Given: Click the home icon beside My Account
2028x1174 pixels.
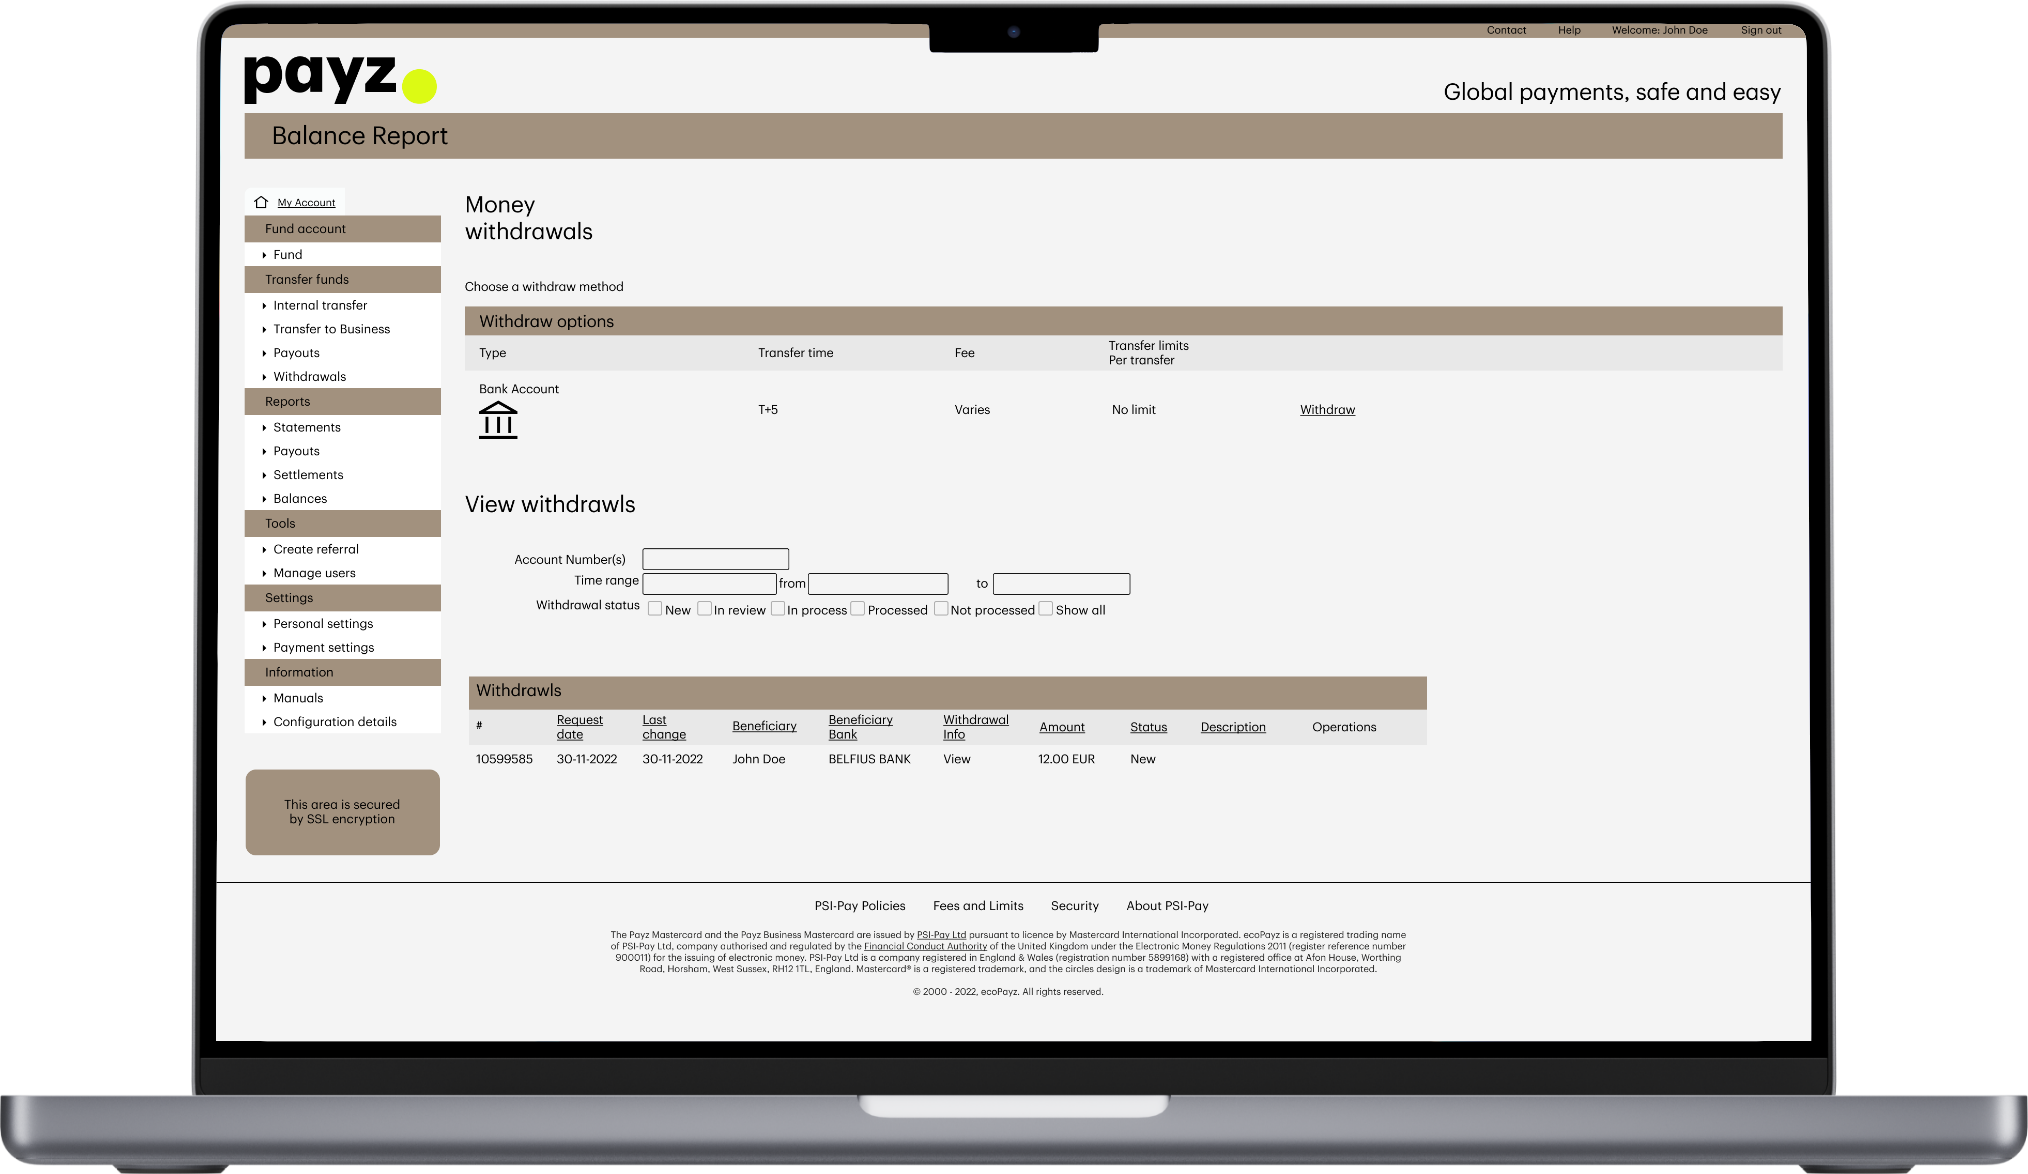Looking at the screenshot, I should click(261, 202).
